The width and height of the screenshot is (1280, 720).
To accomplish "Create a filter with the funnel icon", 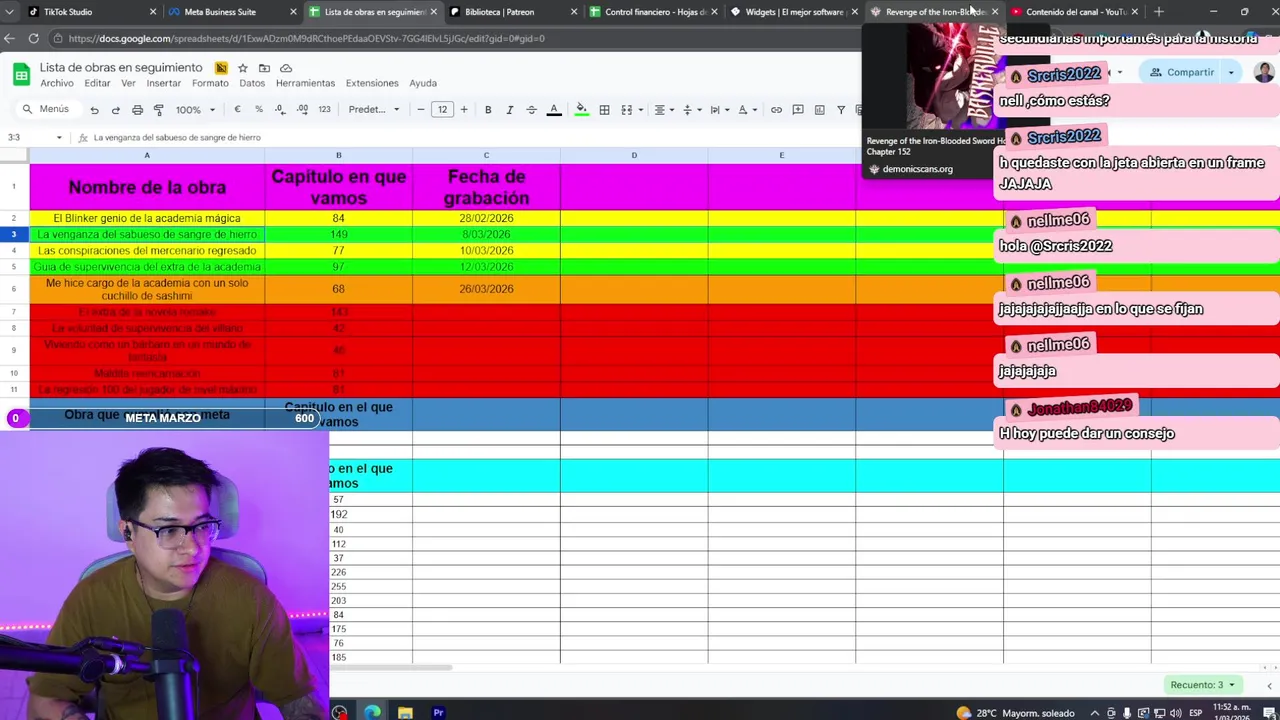I will [841, 110].
